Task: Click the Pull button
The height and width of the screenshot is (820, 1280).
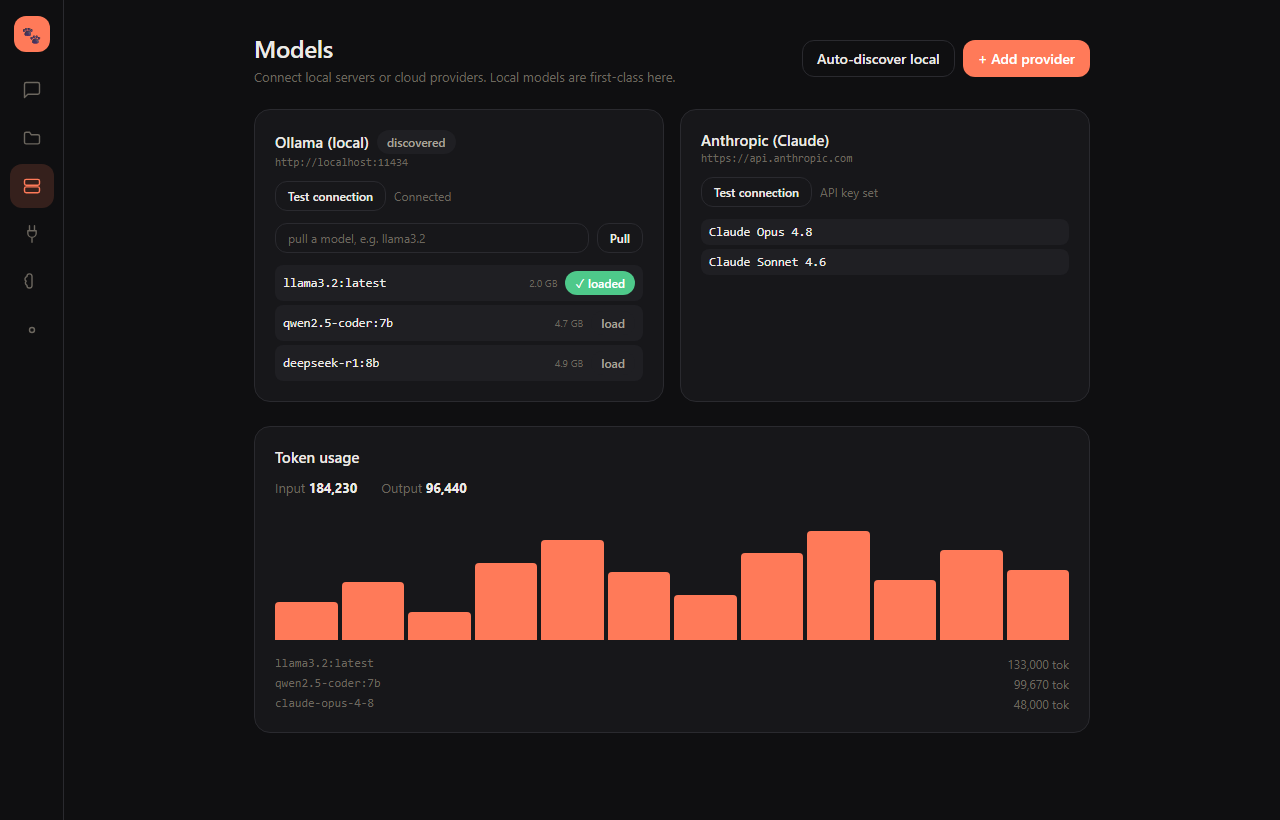Action: point(620,239)
